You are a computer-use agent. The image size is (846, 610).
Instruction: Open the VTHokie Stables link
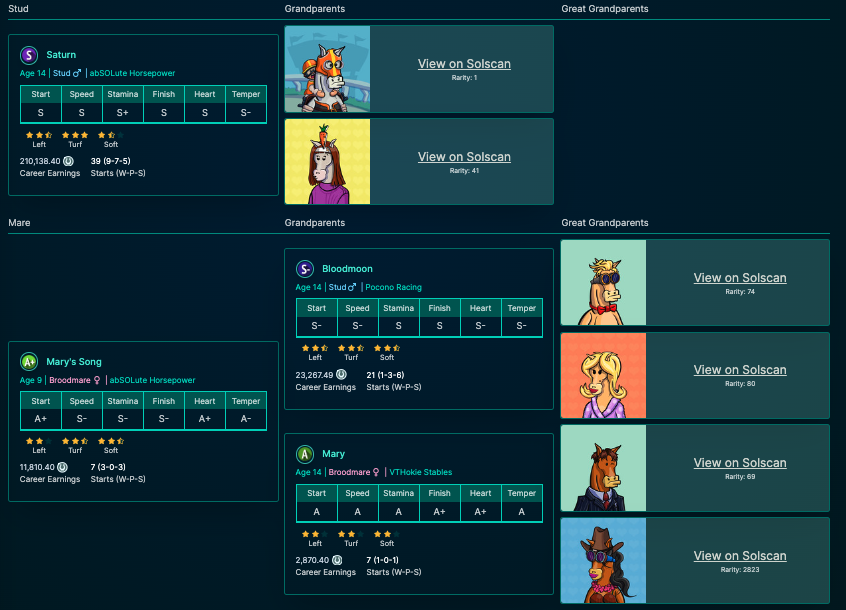click(421, 472)
